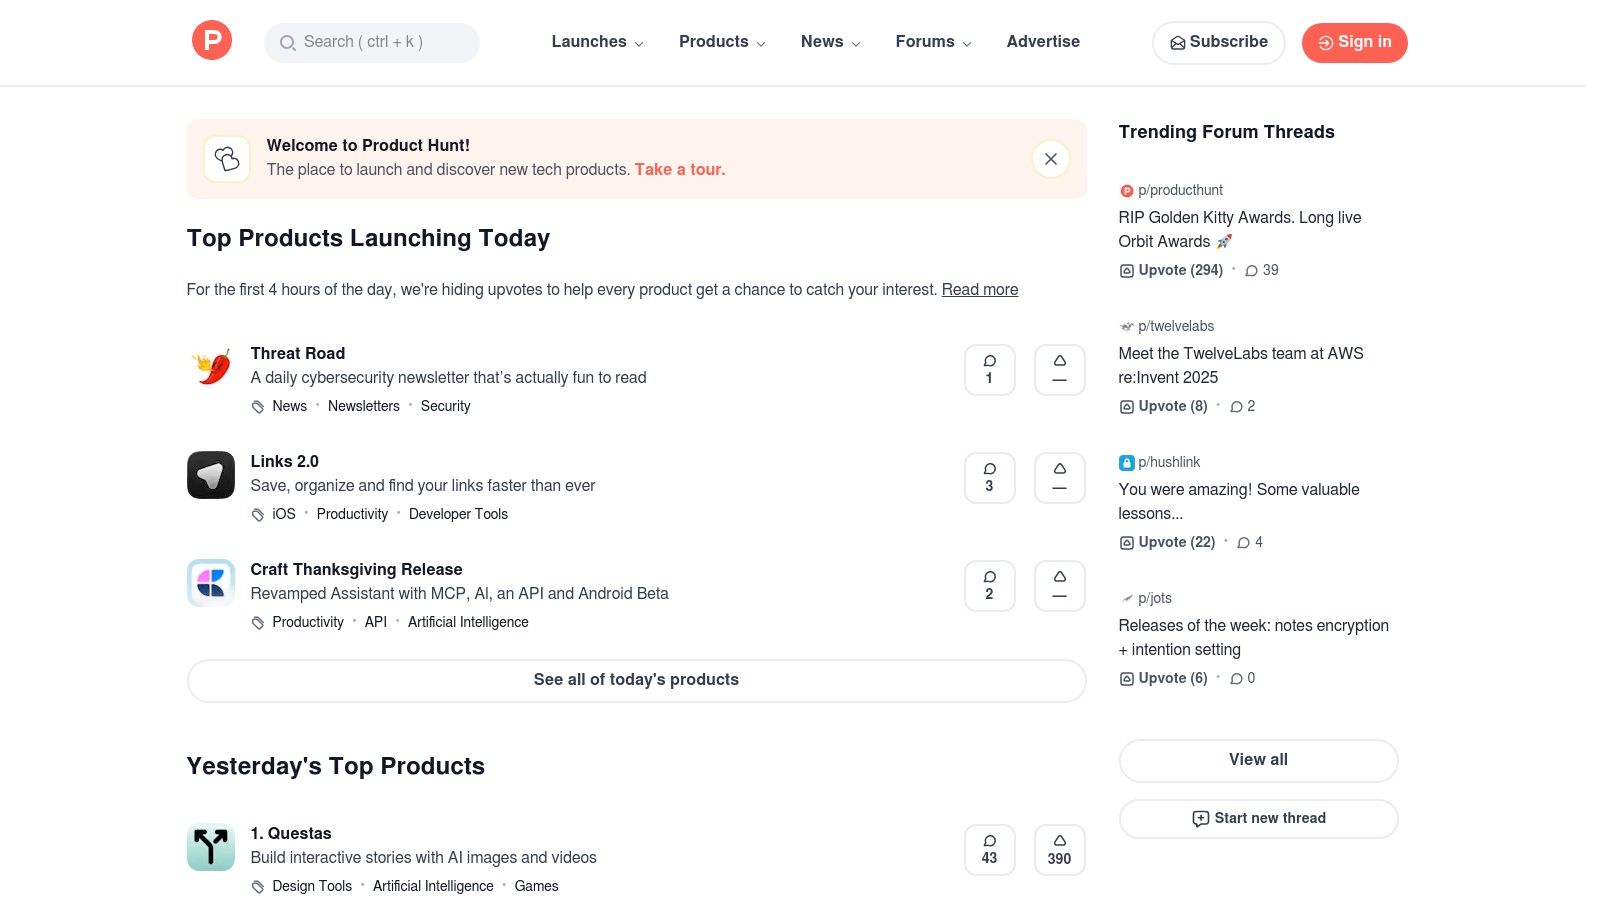This screenshot has width=1600, height=900.
Task: Open the Craft Thanksgiving Release icon
Action: coord(210,583)
